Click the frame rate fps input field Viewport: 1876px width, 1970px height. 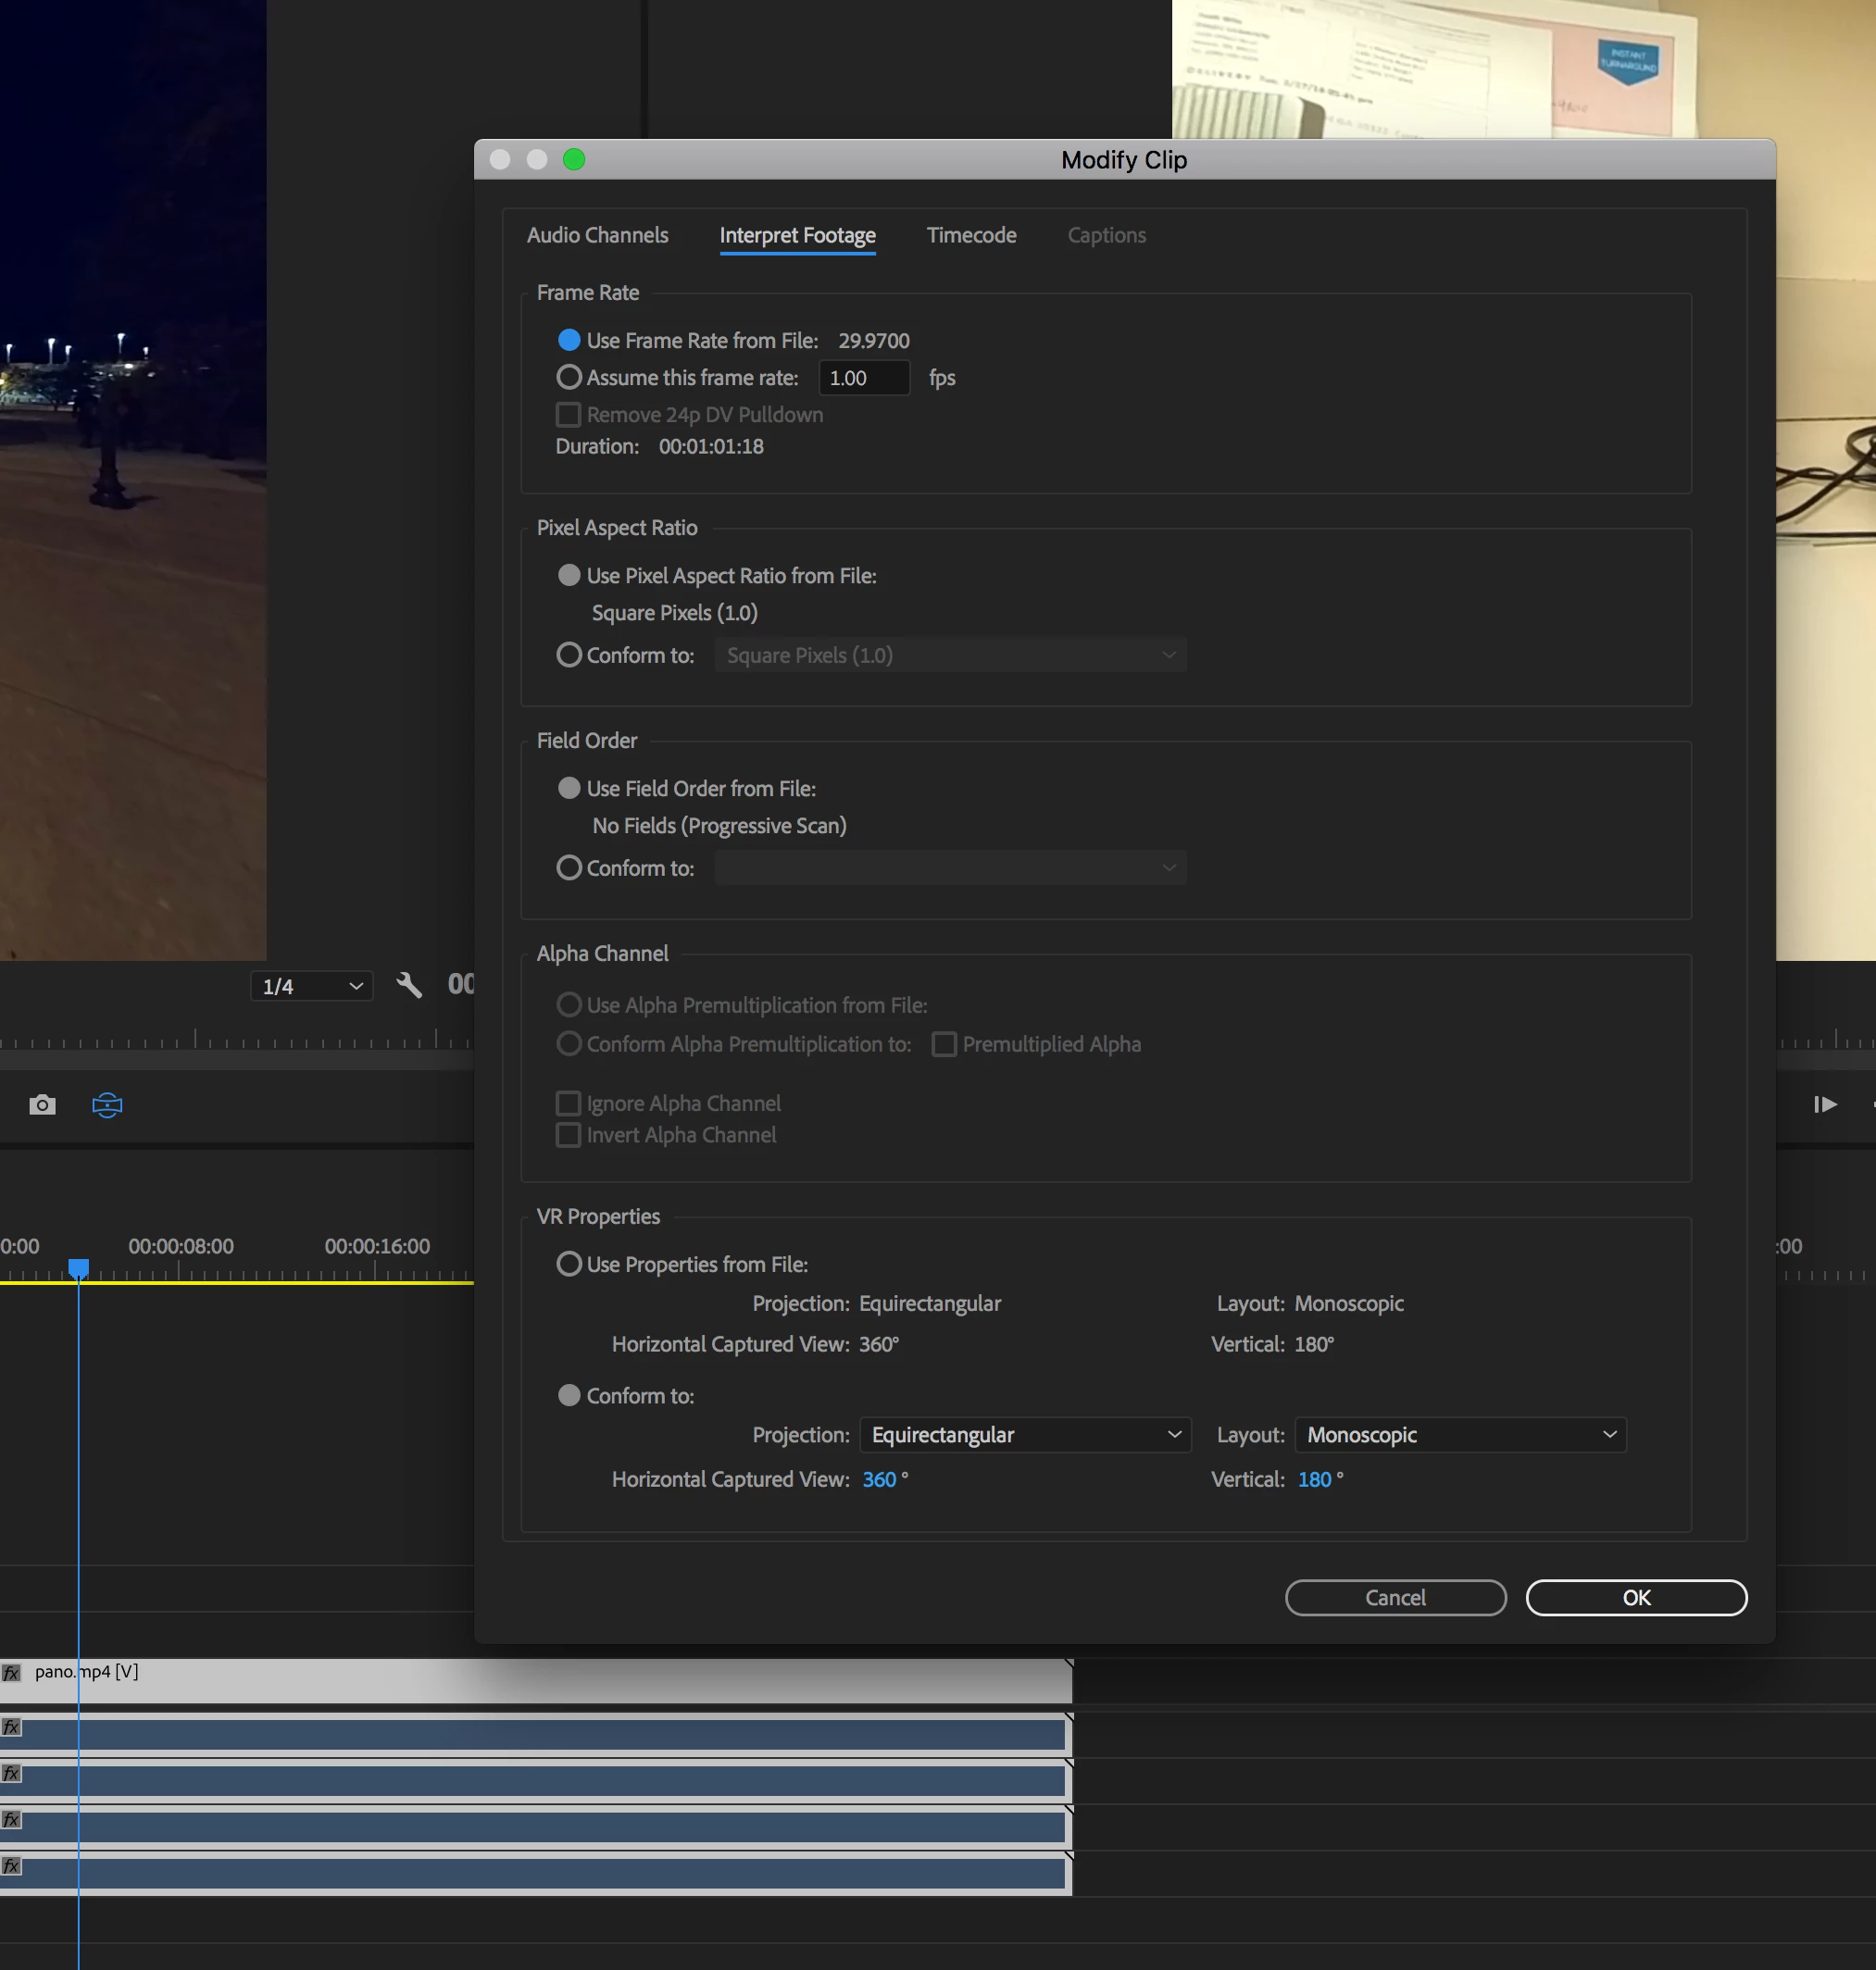[863, 378]
